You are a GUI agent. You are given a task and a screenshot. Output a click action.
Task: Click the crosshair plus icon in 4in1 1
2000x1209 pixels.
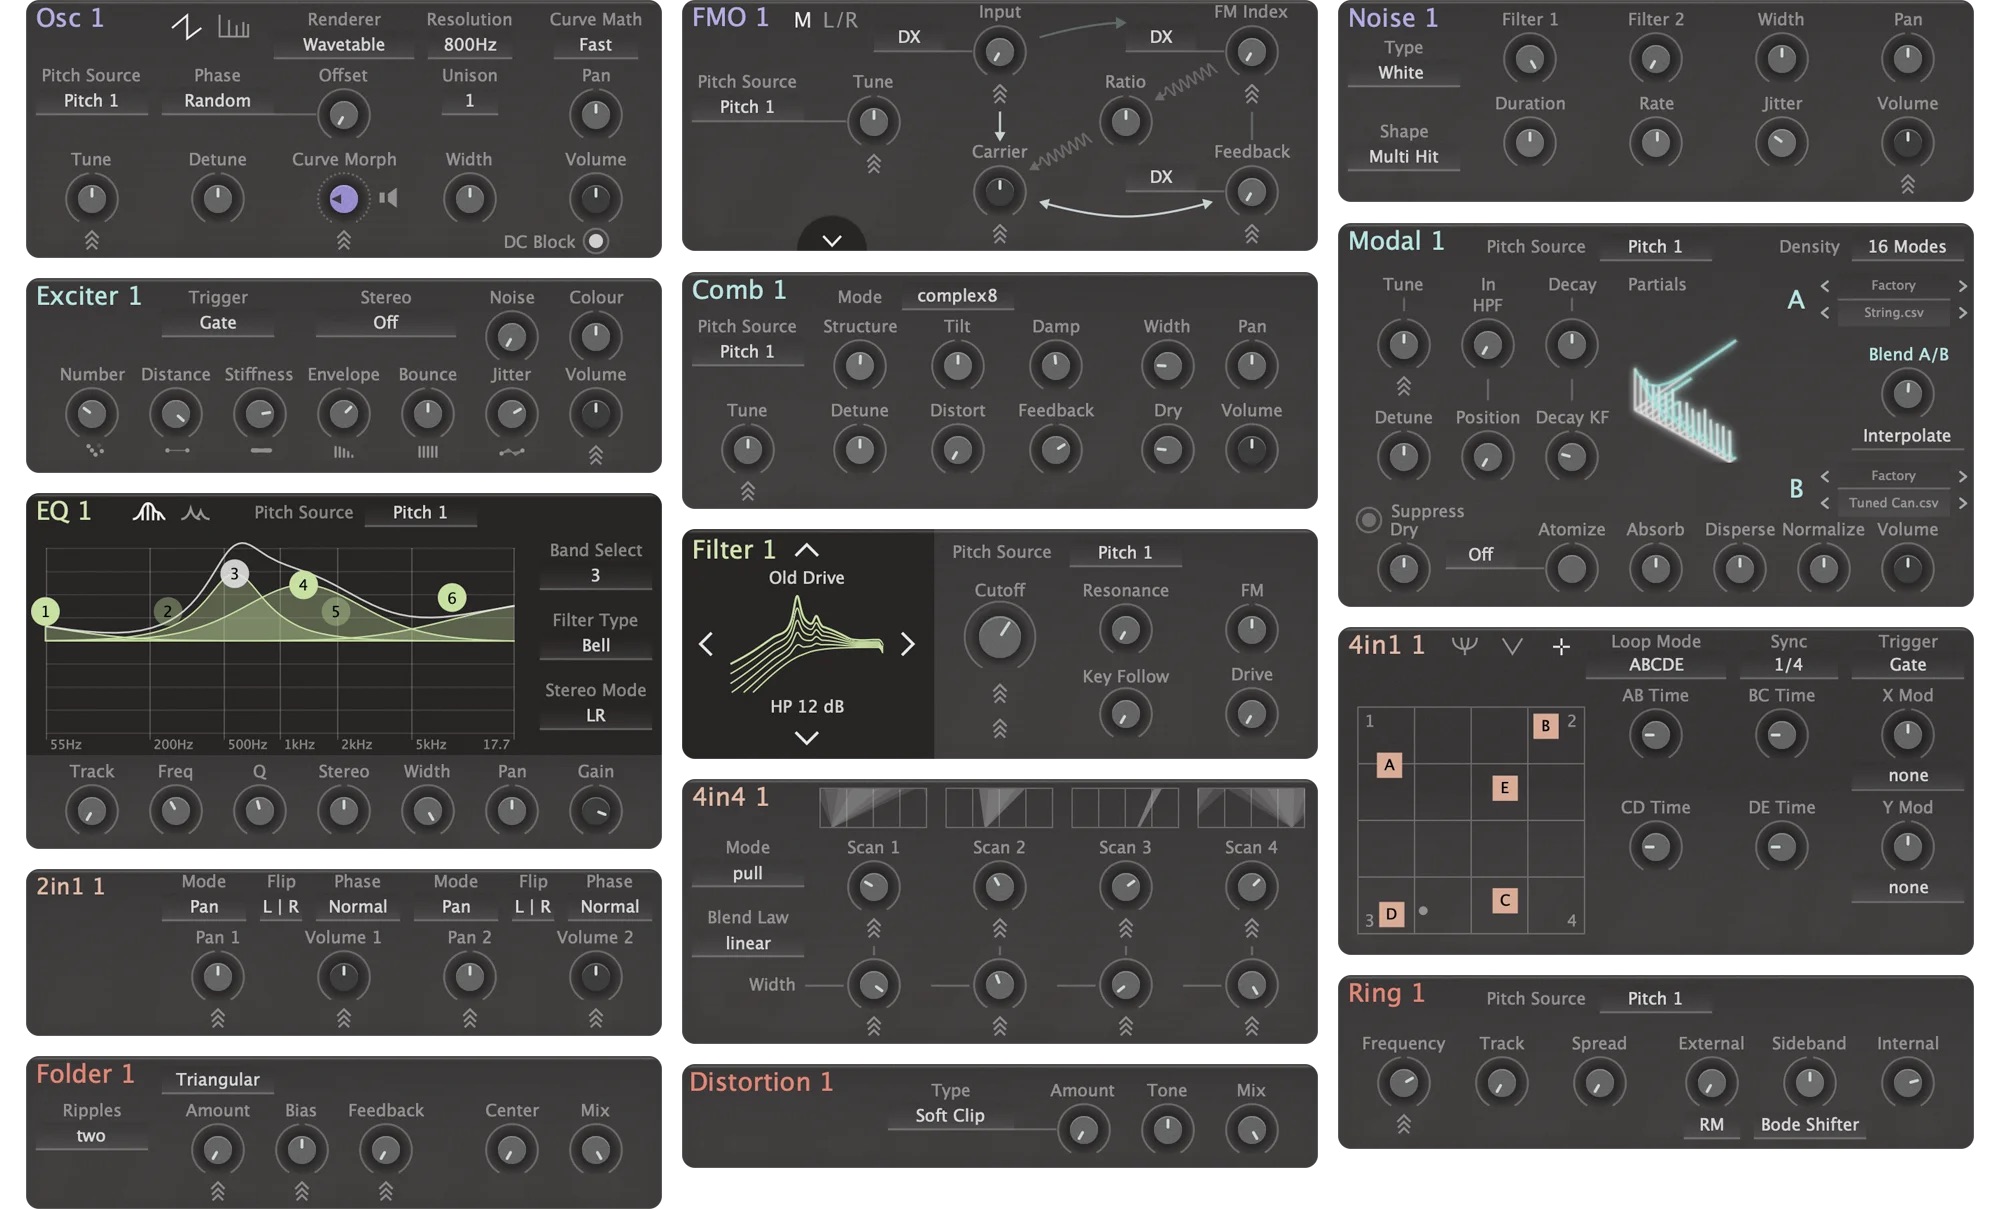(1560, 647)
